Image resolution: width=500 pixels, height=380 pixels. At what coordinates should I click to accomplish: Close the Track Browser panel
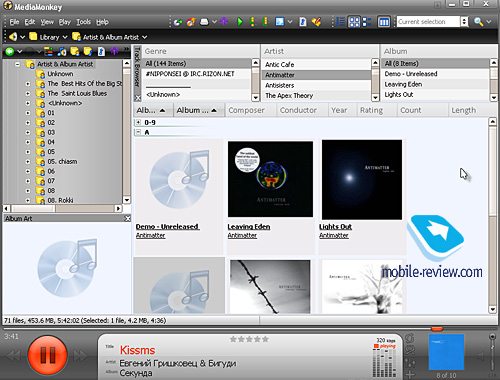(x=137, y=97)
